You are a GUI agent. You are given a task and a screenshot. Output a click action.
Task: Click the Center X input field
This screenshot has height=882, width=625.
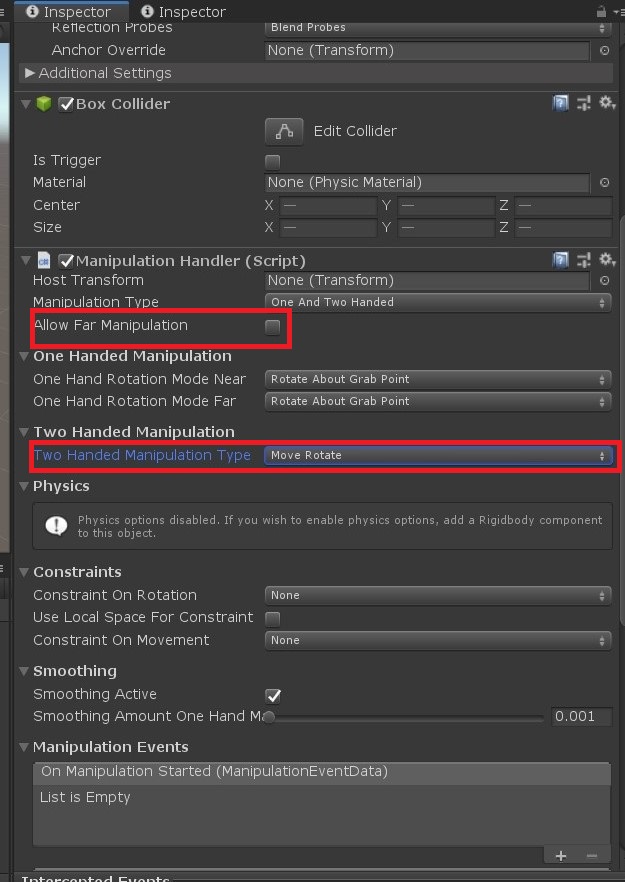point(329,205)
